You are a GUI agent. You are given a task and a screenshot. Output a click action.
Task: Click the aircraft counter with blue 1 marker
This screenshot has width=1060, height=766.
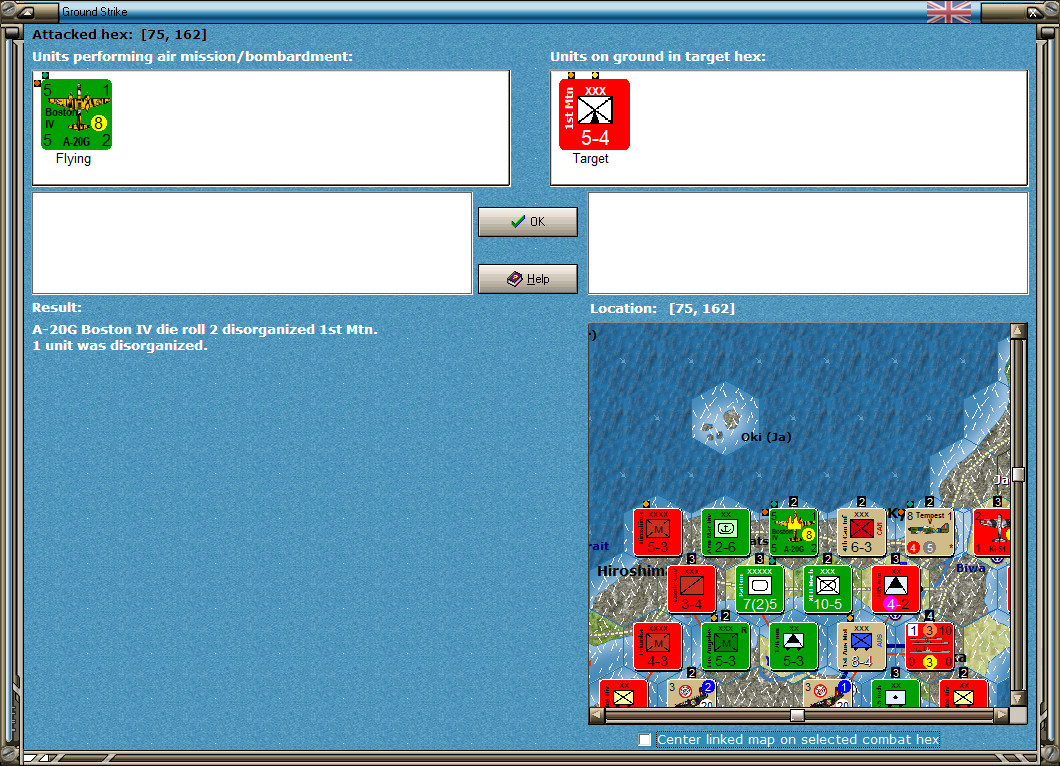tap(827, 694)
